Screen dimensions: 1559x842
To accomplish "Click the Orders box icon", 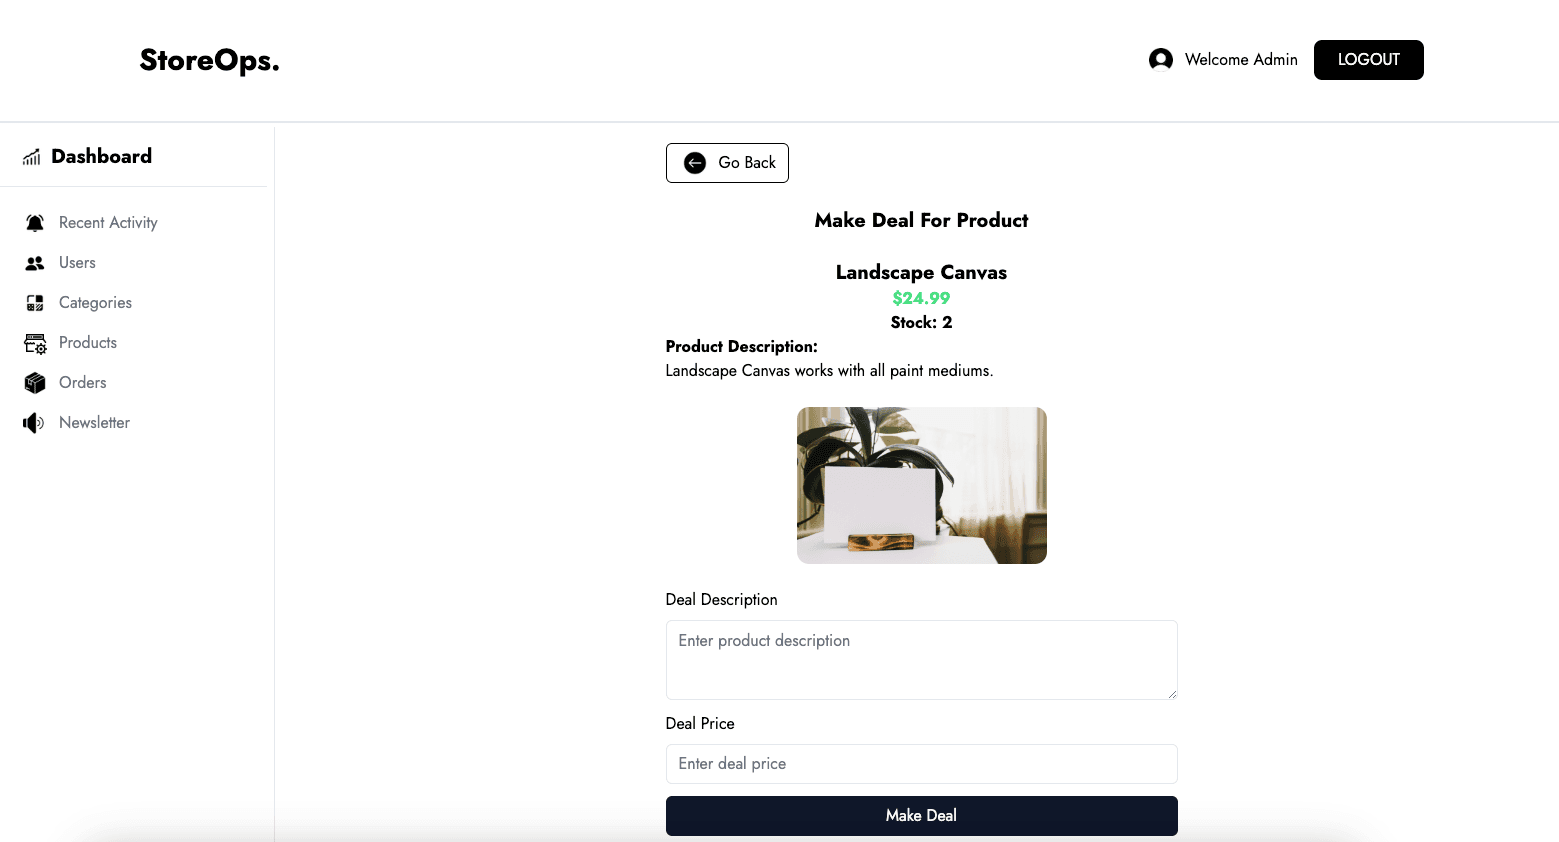I will (x=35, y=383).
